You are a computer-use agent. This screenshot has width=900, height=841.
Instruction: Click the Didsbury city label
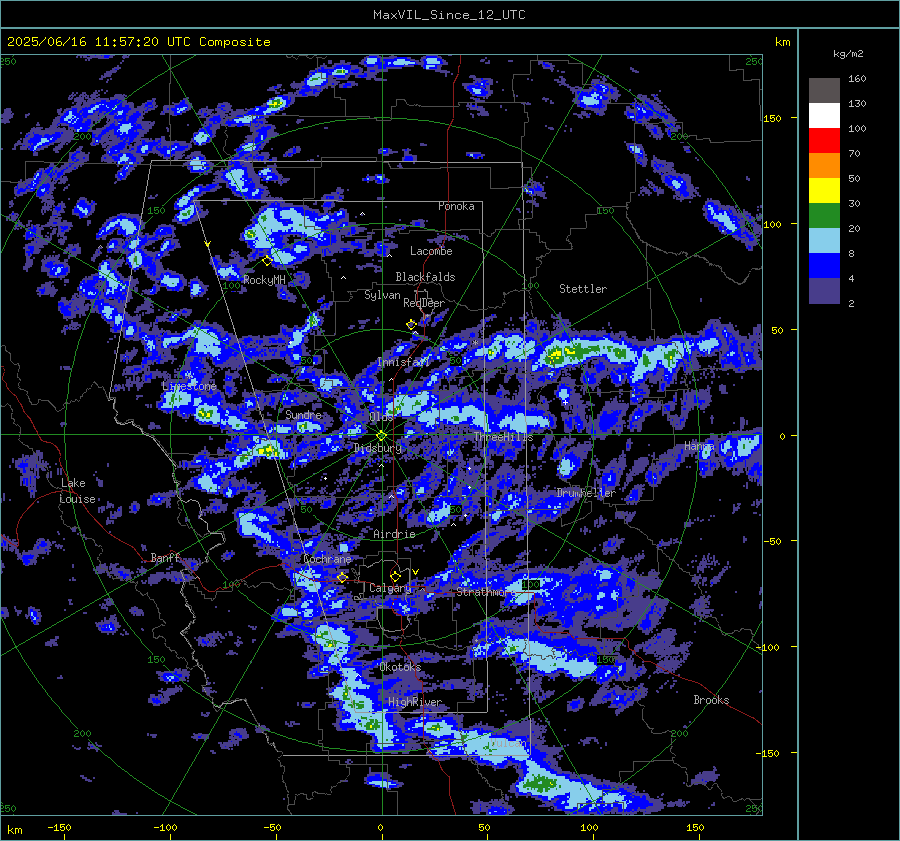(x=377, y=448)
